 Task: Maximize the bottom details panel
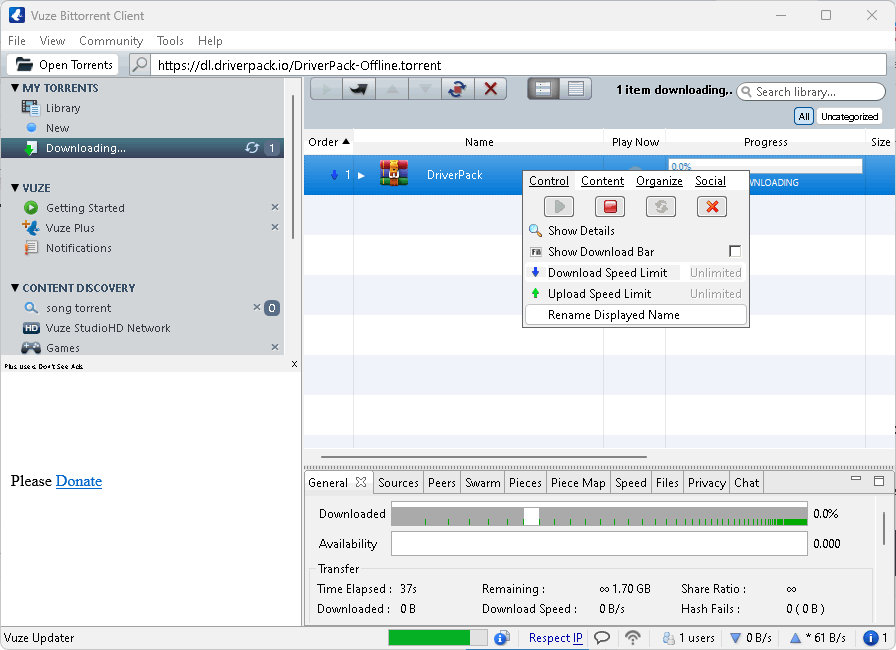pyautogui.click(x=879, y=481)
